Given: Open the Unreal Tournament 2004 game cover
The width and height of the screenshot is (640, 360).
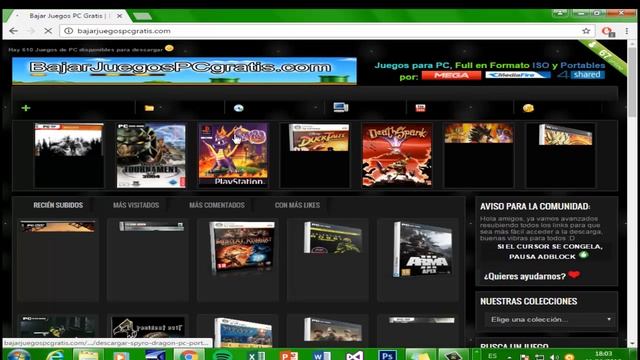Looking at the screenshot, I should (x=151, y=156).
